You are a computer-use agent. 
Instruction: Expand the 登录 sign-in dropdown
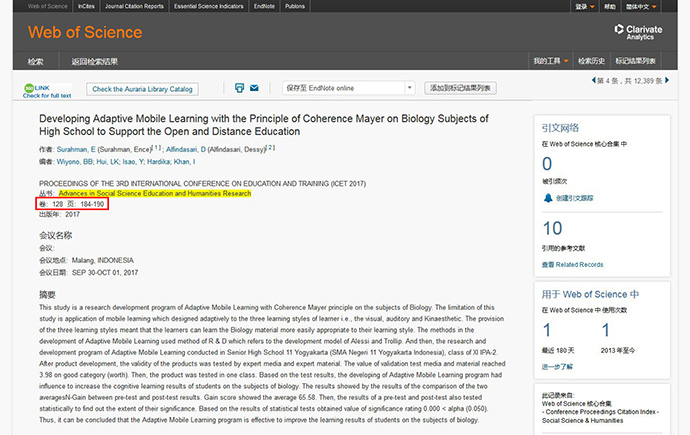coord(585,6)
